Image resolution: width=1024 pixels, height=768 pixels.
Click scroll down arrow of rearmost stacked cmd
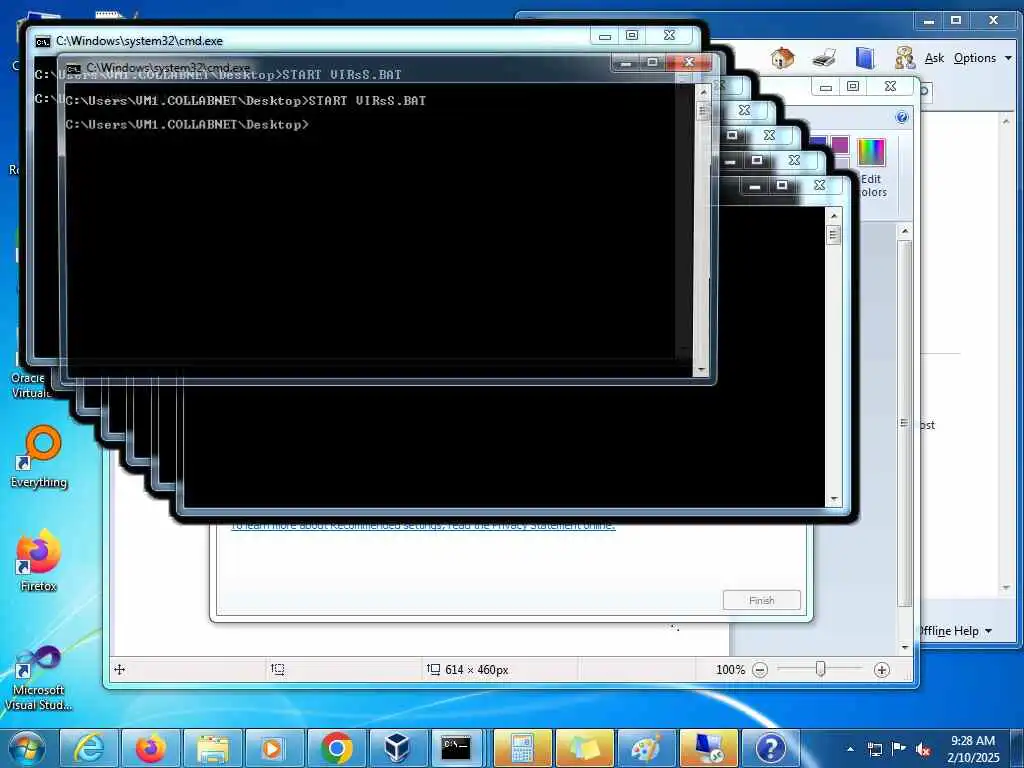click(x=833, y=500)
